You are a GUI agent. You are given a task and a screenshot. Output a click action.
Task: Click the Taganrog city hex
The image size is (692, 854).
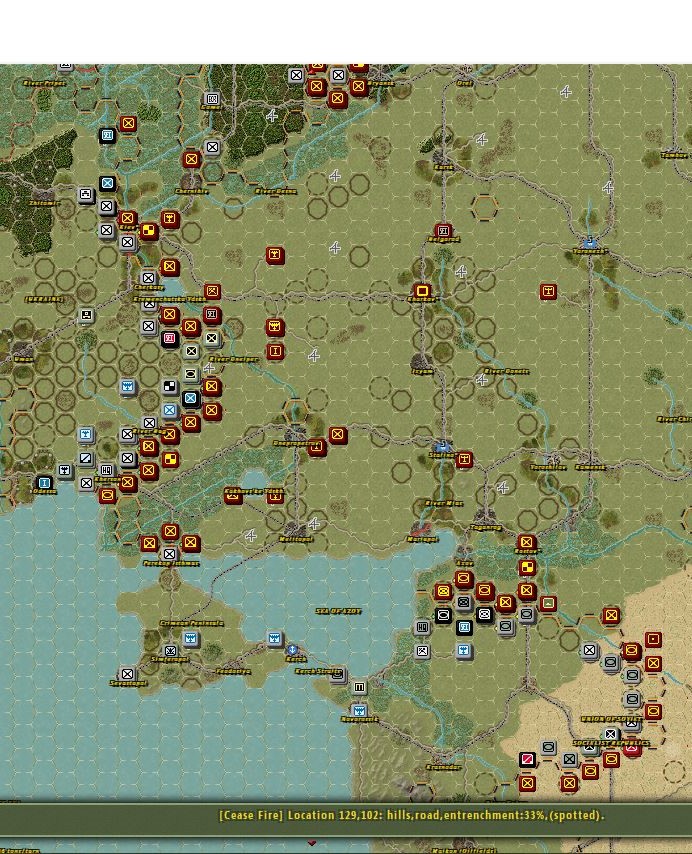485,517
